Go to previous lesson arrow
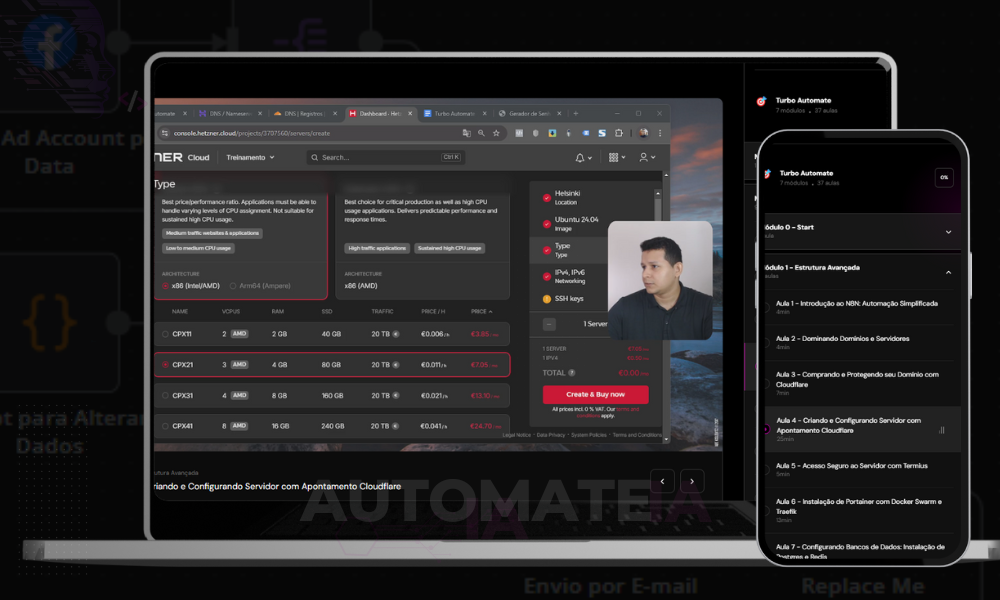Screen dimensions: 1000x600 tap(662, 481)
